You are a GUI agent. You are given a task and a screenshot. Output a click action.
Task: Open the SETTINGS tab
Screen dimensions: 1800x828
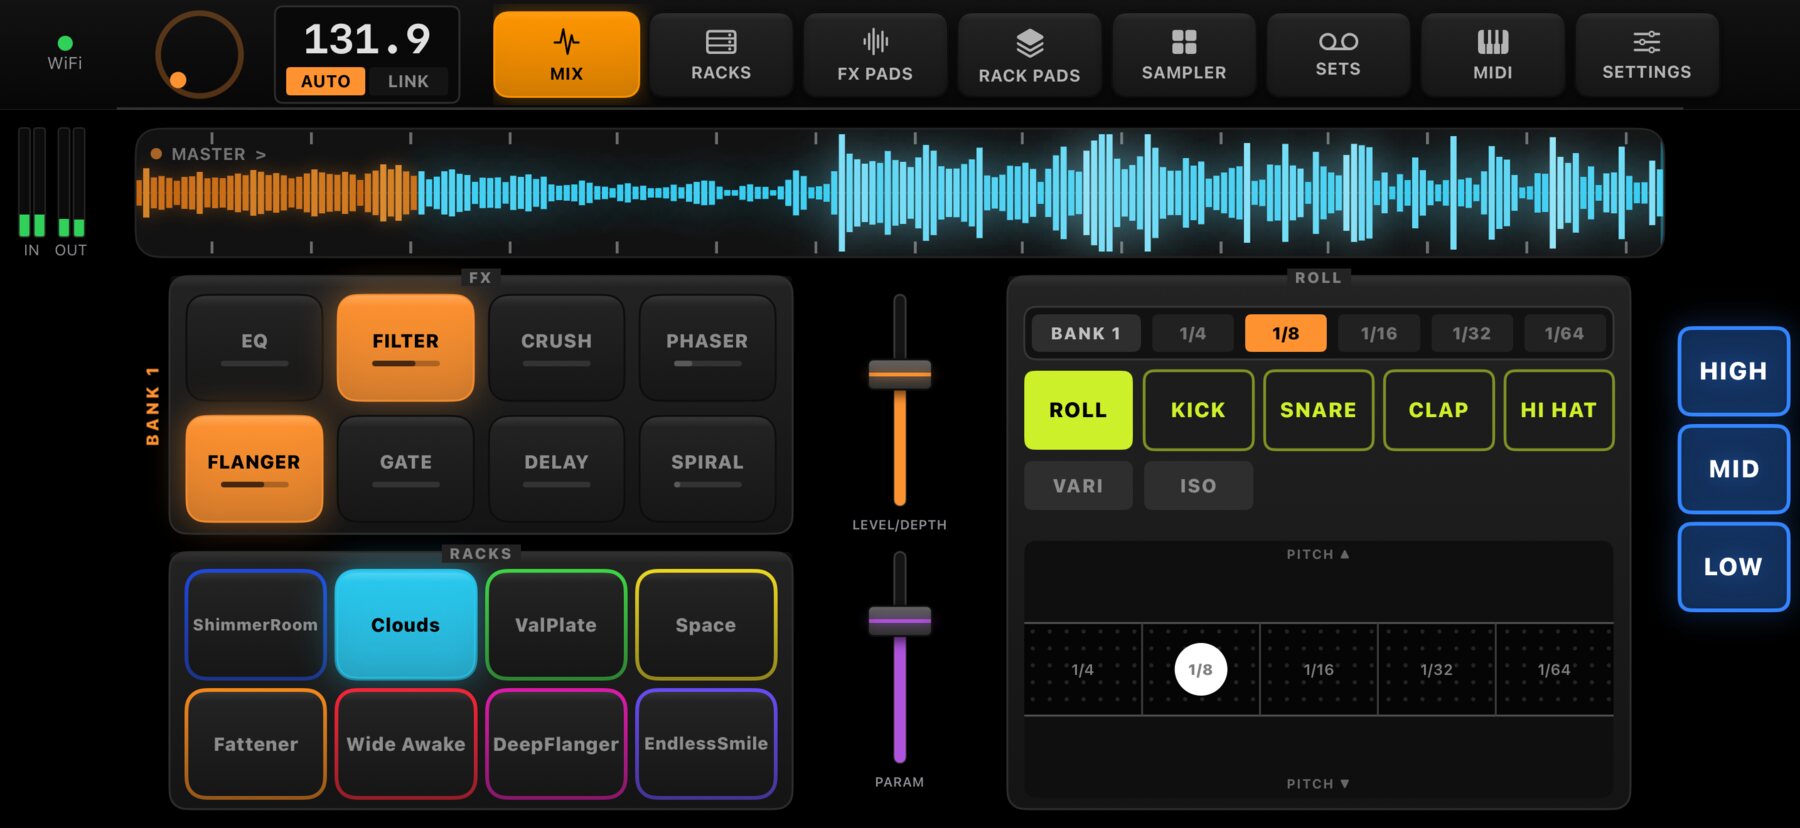1647,55
